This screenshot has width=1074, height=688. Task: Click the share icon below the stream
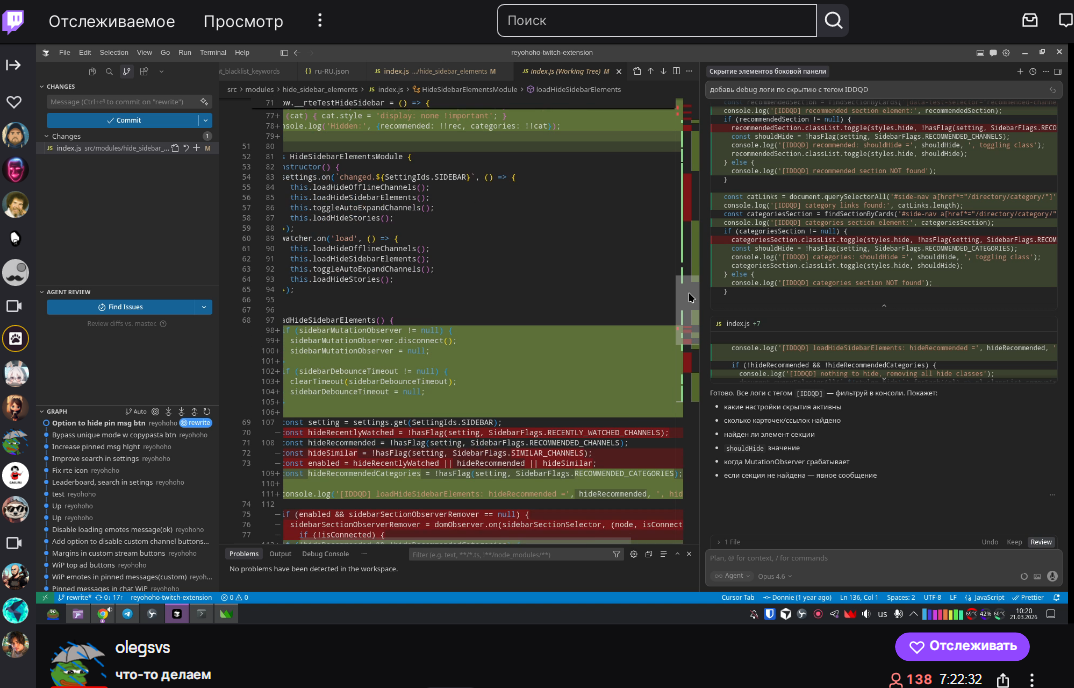pos(1003,680)
